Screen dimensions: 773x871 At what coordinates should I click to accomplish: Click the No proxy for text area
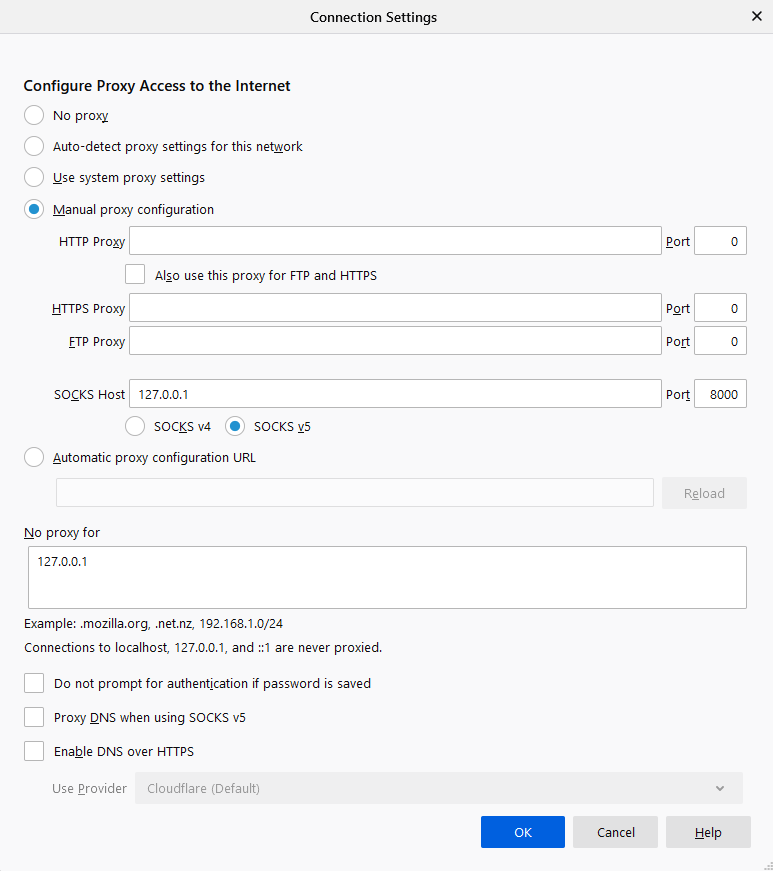point(388,577)
